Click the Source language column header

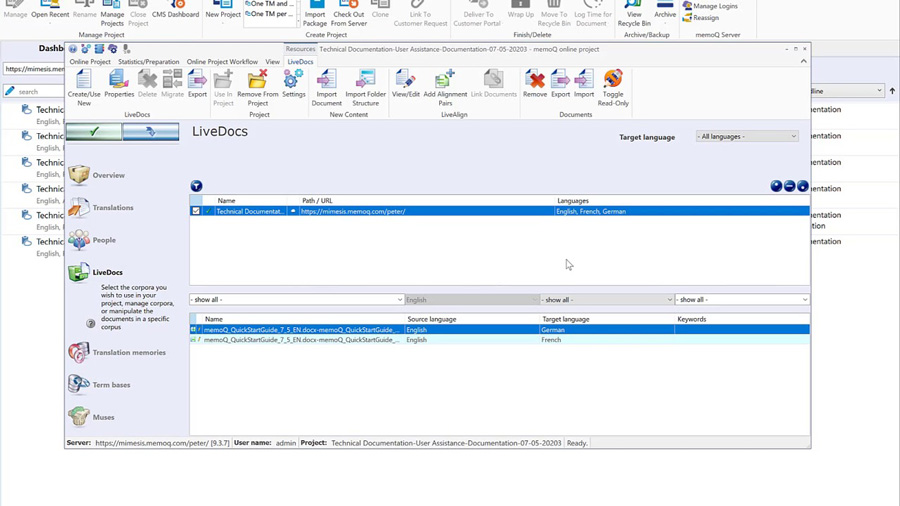click(x=432, y=319)
